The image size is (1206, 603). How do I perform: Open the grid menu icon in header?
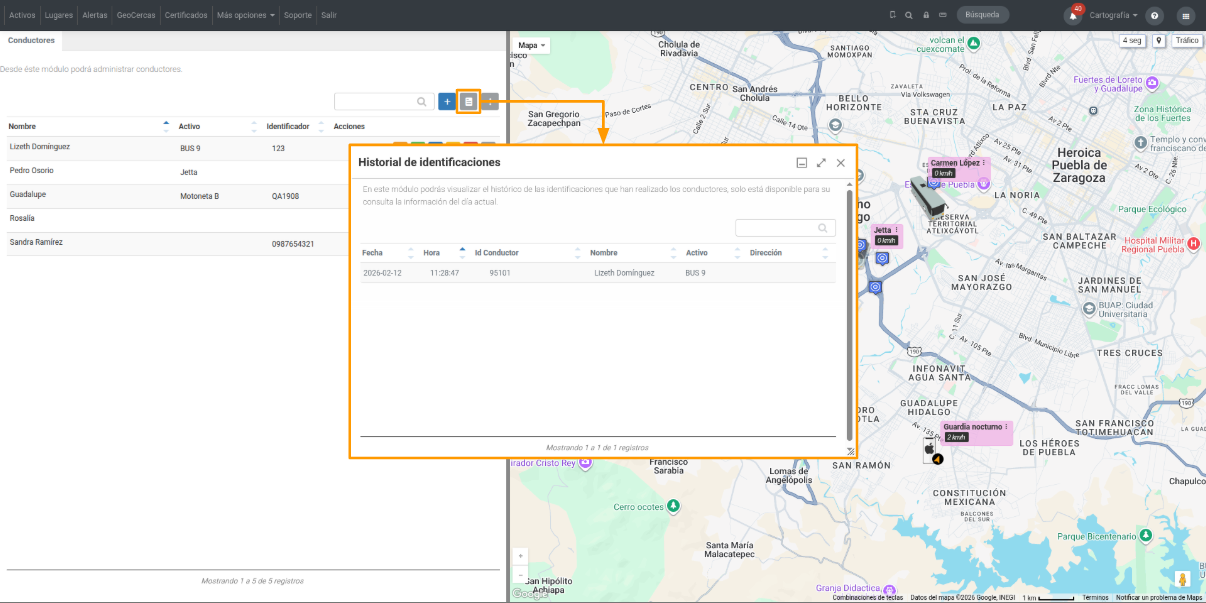pos(1186,16)
